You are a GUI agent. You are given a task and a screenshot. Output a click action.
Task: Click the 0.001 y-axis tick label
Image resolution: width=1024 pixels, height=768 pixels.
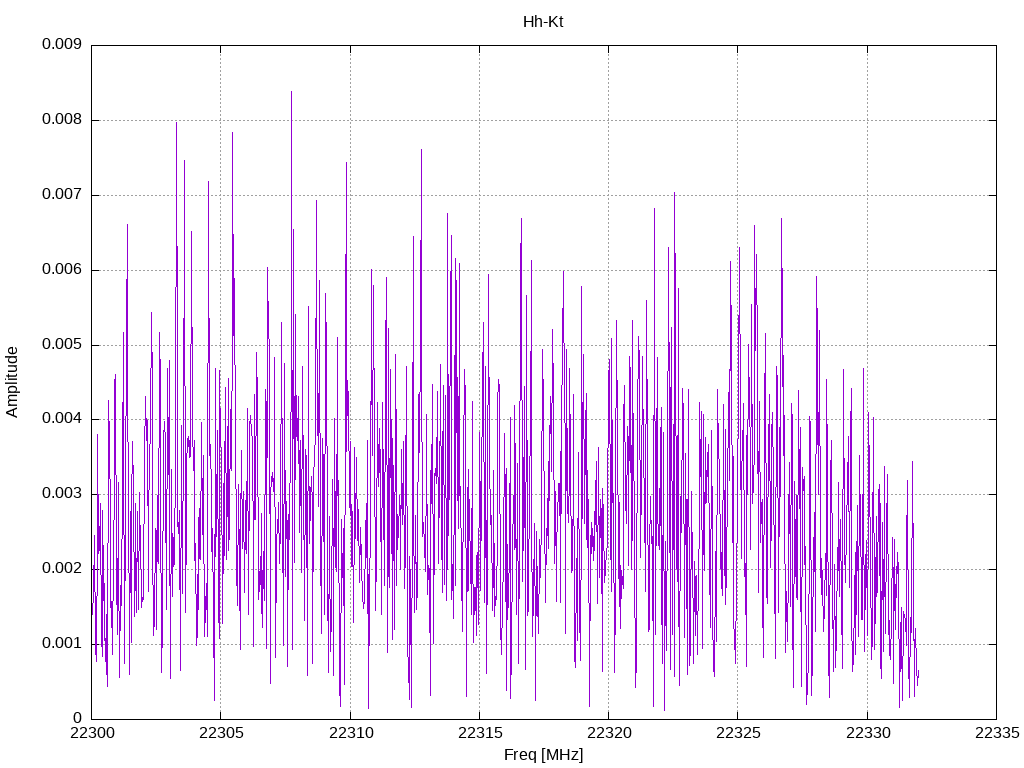click(62, 643)
